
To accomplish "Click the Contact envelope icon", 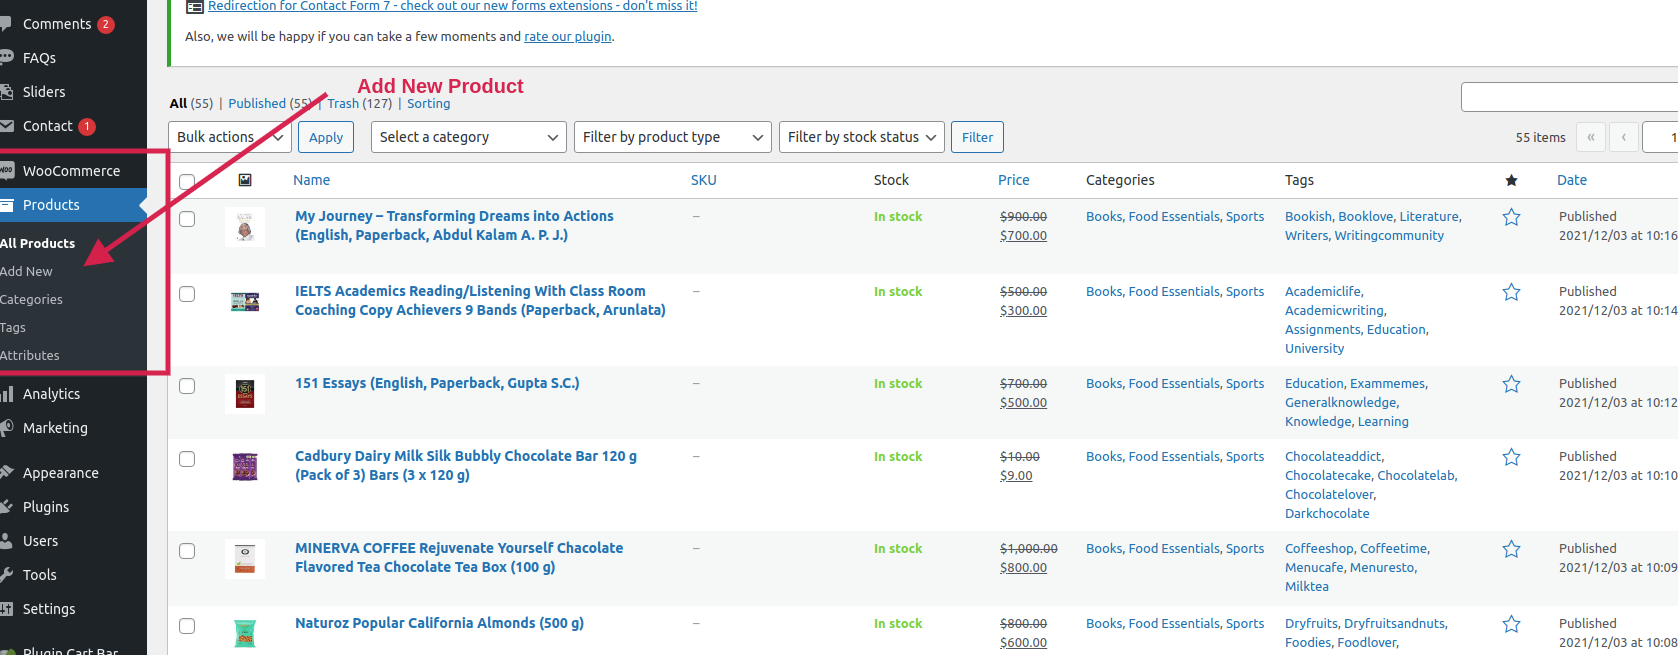I will coord(5,126).
